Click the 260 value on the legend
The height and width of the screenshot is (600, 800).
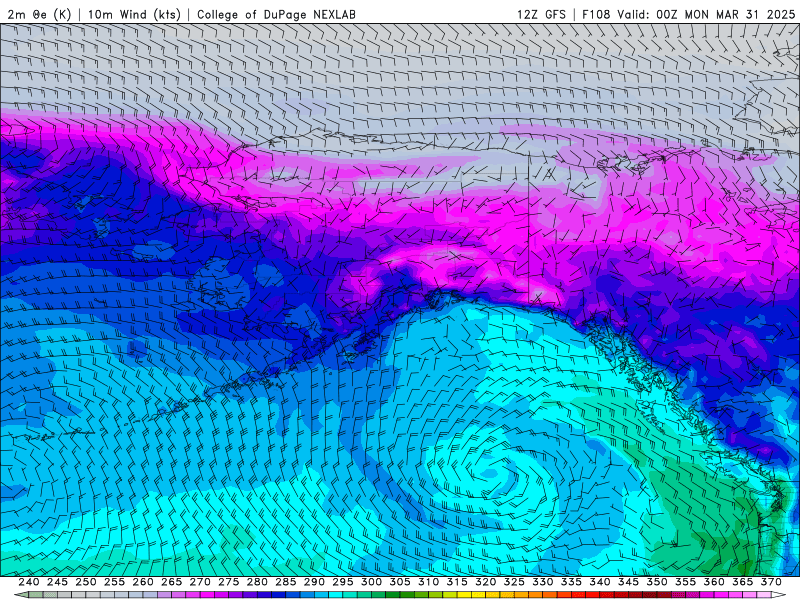coord(143,582)
